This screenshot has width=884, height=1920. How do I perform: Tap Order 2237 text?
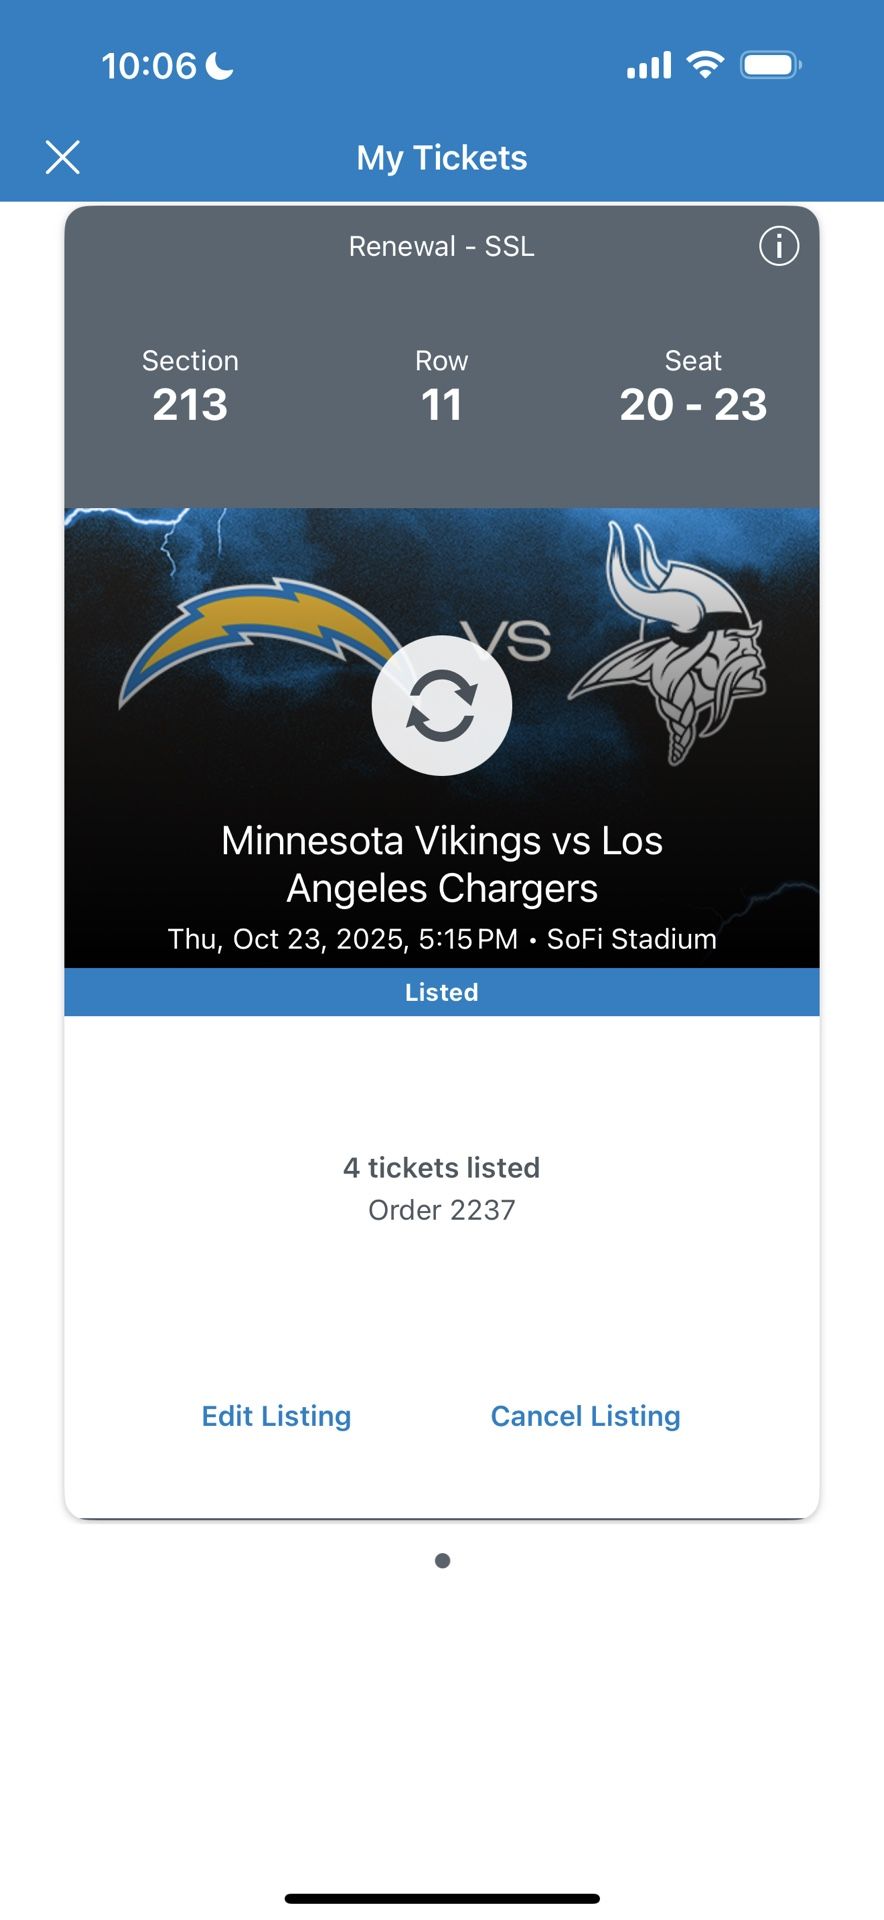[441, 1209]
